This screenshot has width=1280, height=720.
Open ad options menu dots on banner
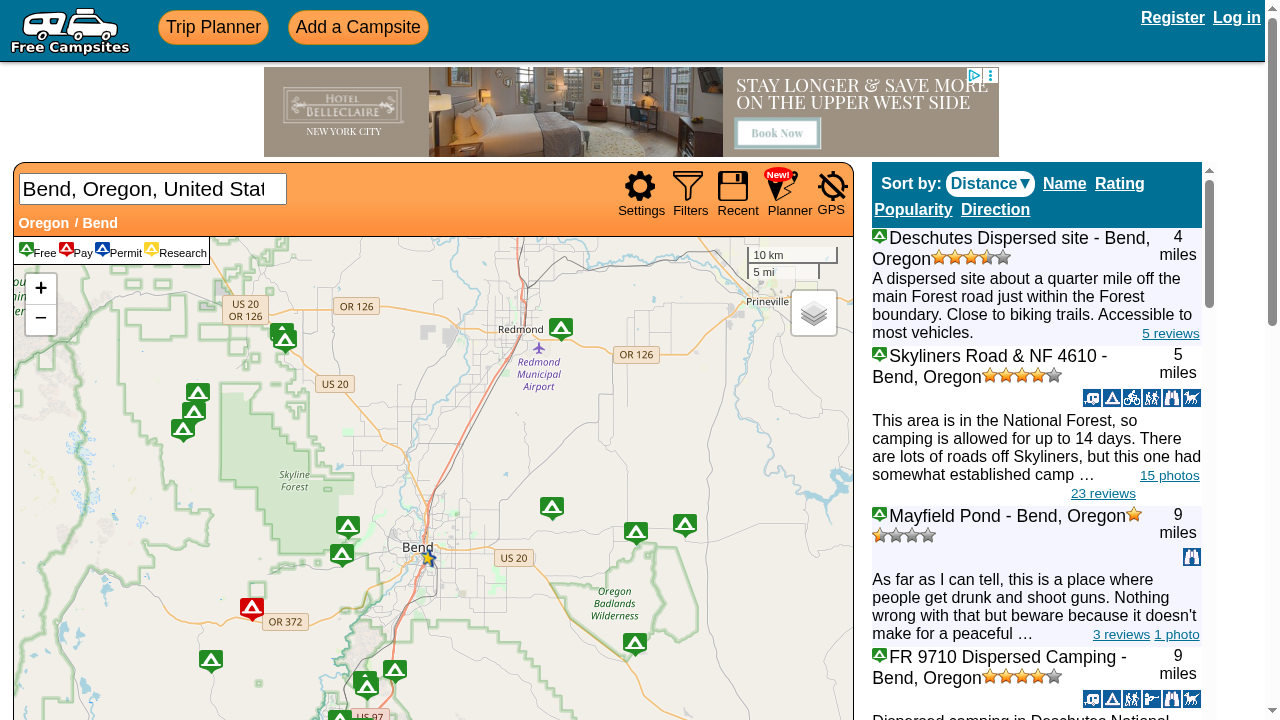click(x=990, y=76)
